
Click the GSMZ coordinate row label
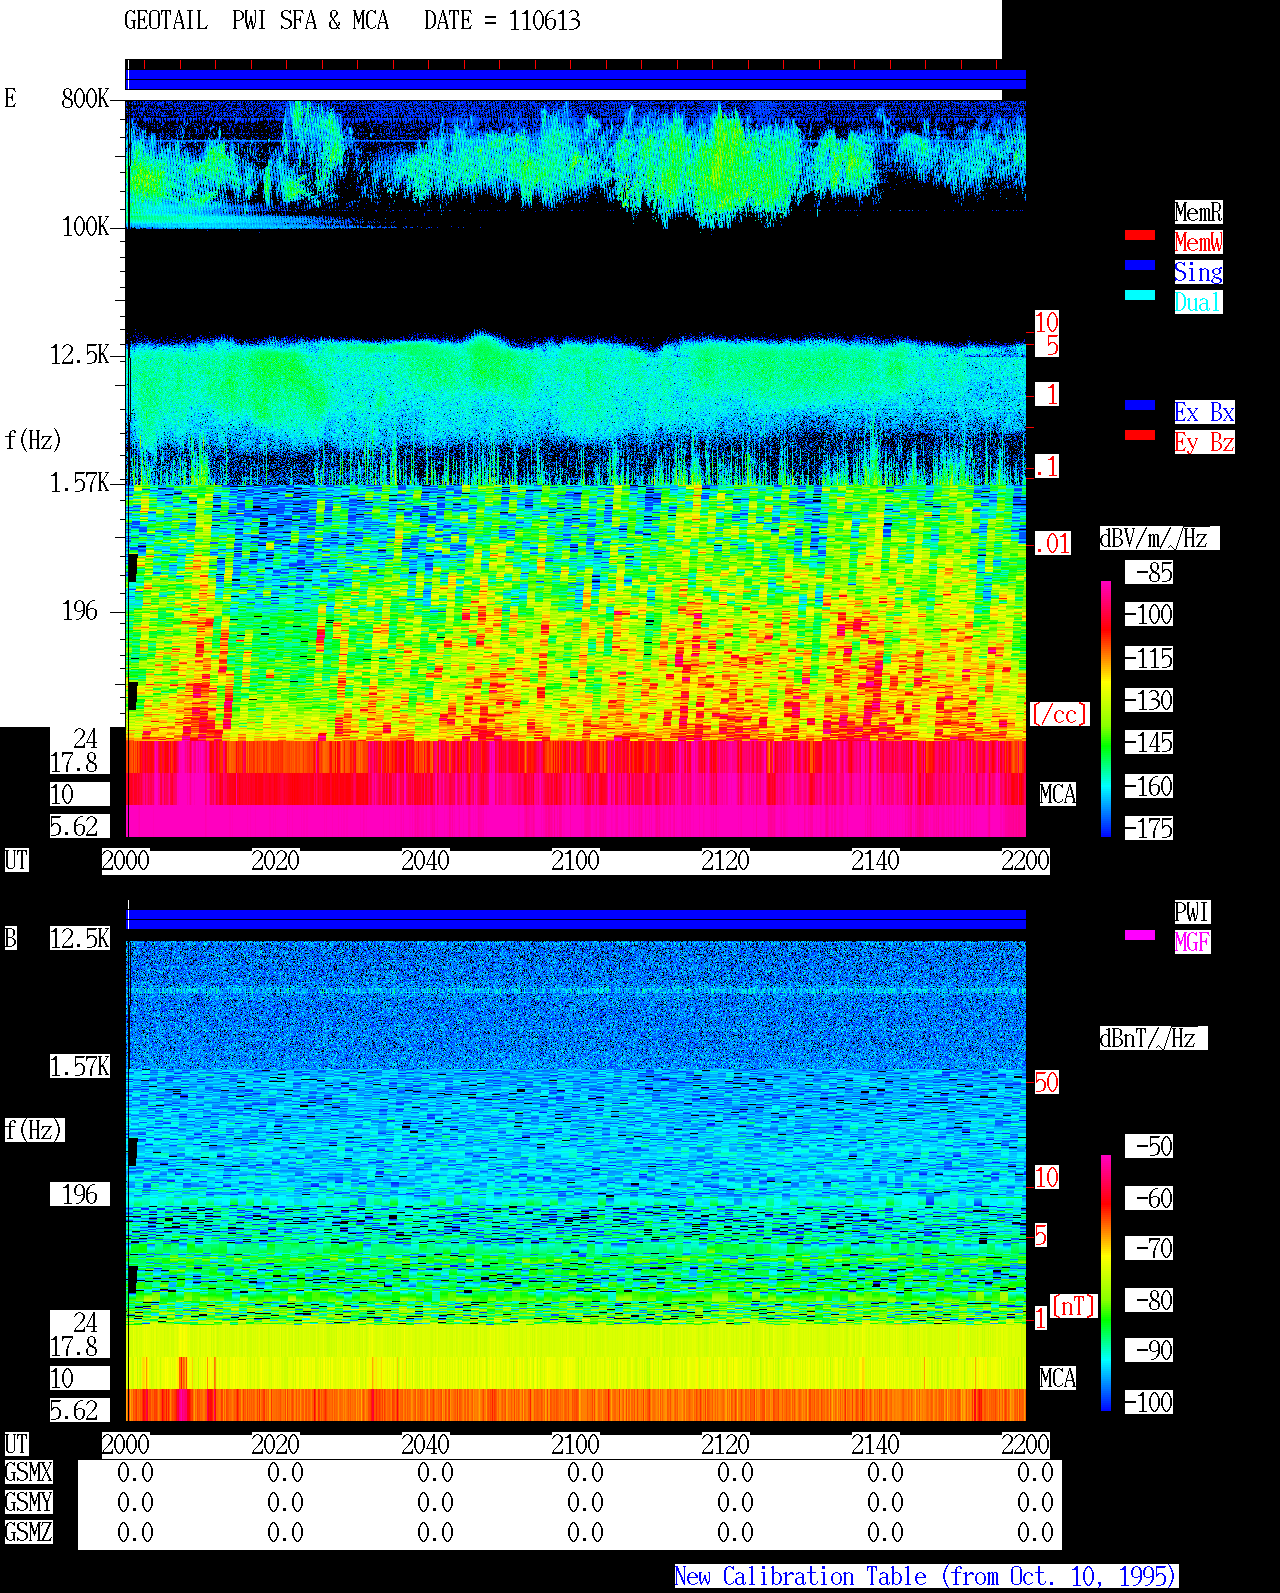pyautogui.click(x=29, y=1533)
